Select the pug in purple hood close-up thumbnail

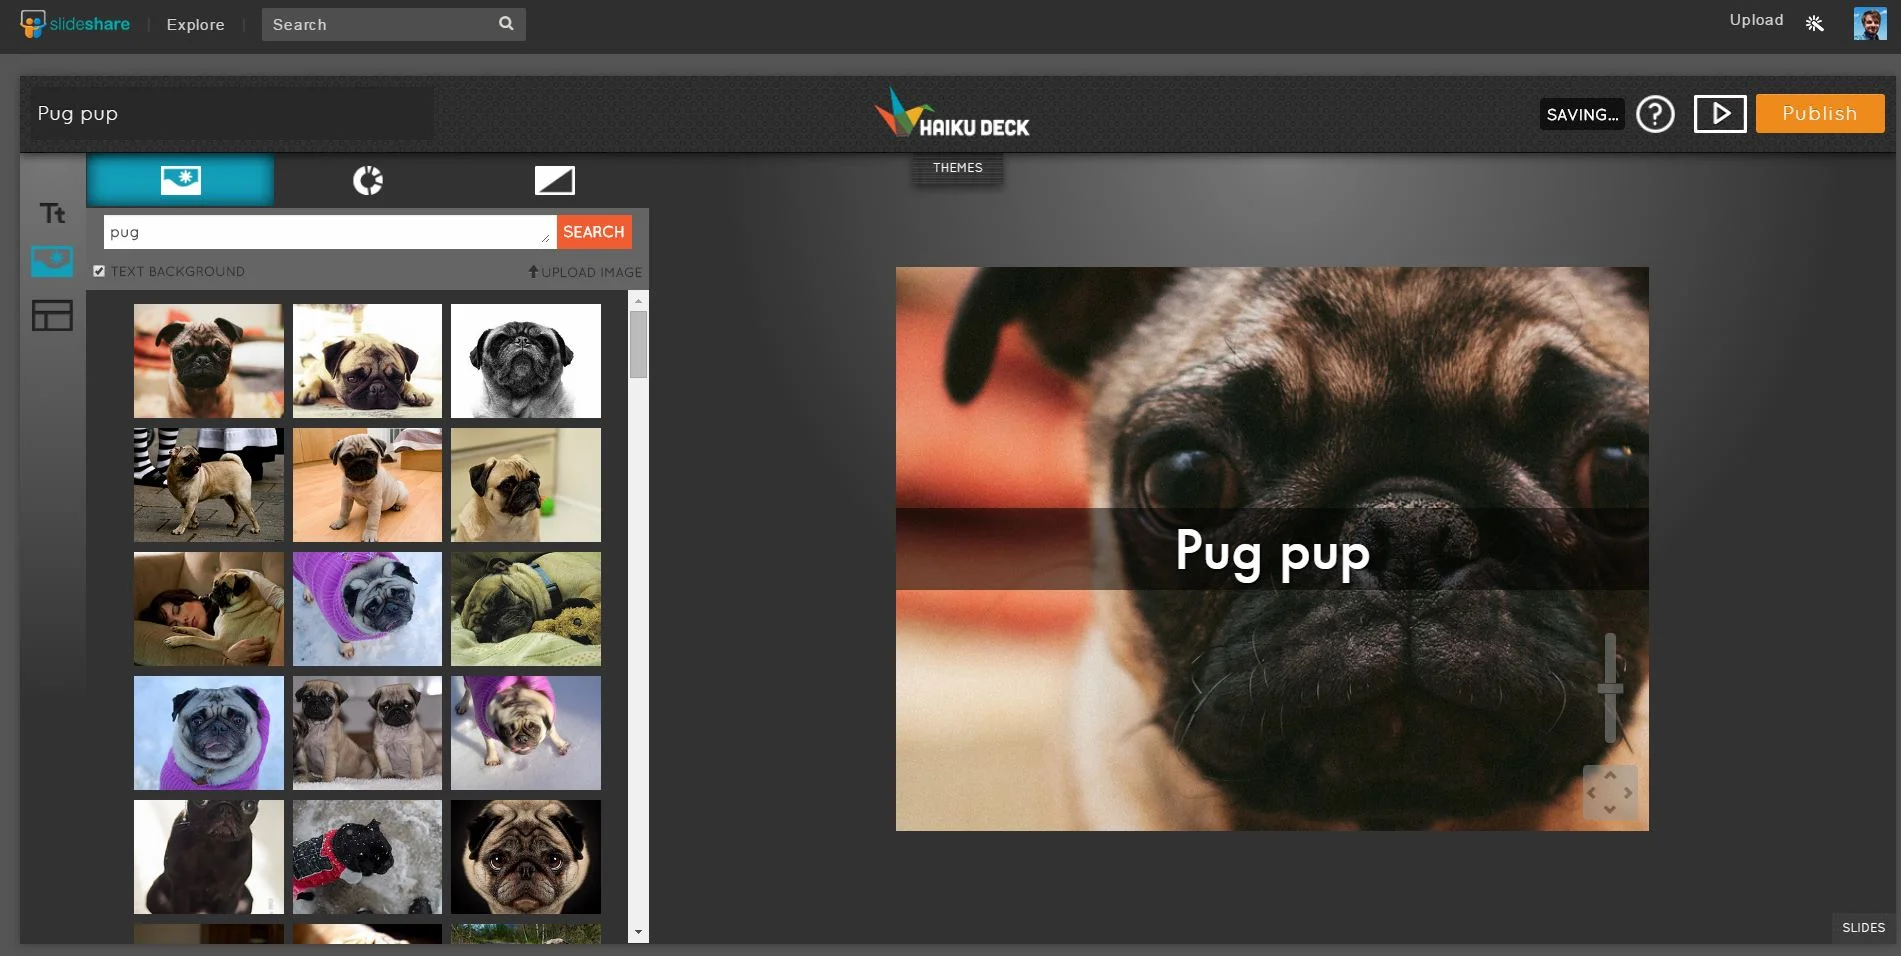click(209, 733)
